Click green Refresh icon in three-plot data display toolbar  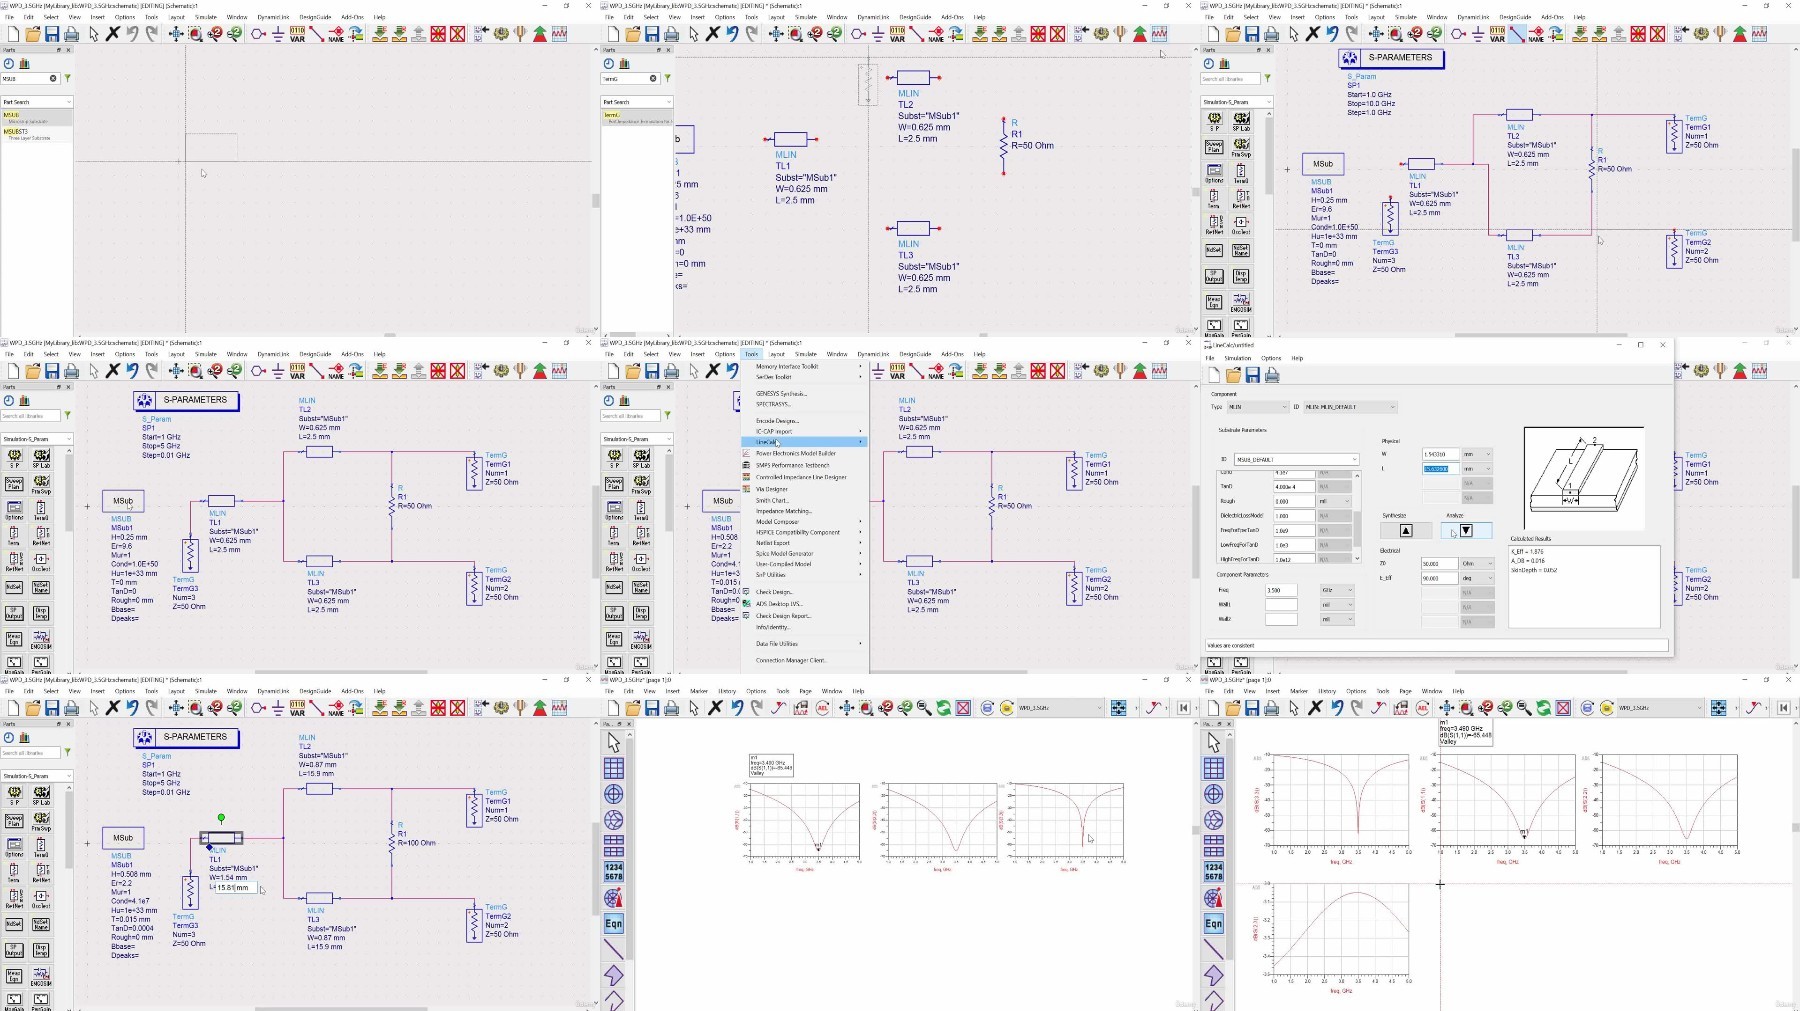click(943, 708)
